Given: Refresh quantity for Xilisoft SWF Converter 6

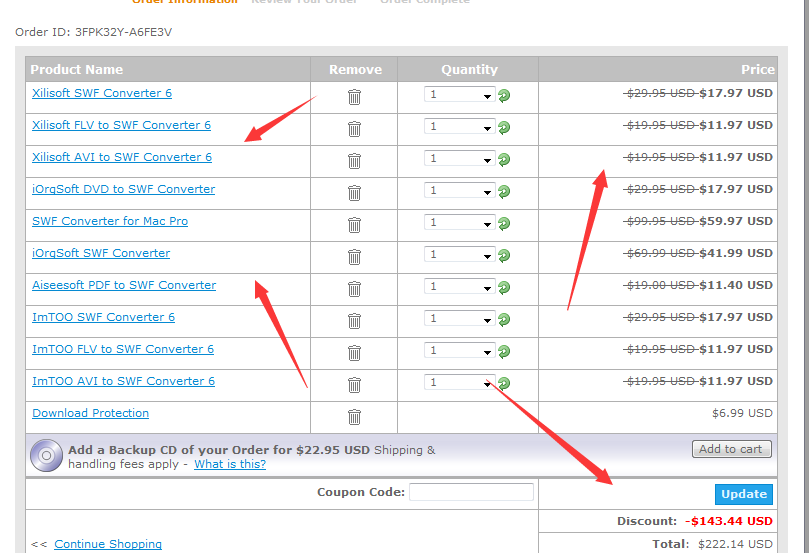Looking at the screenshot, I should coord(504,95).
